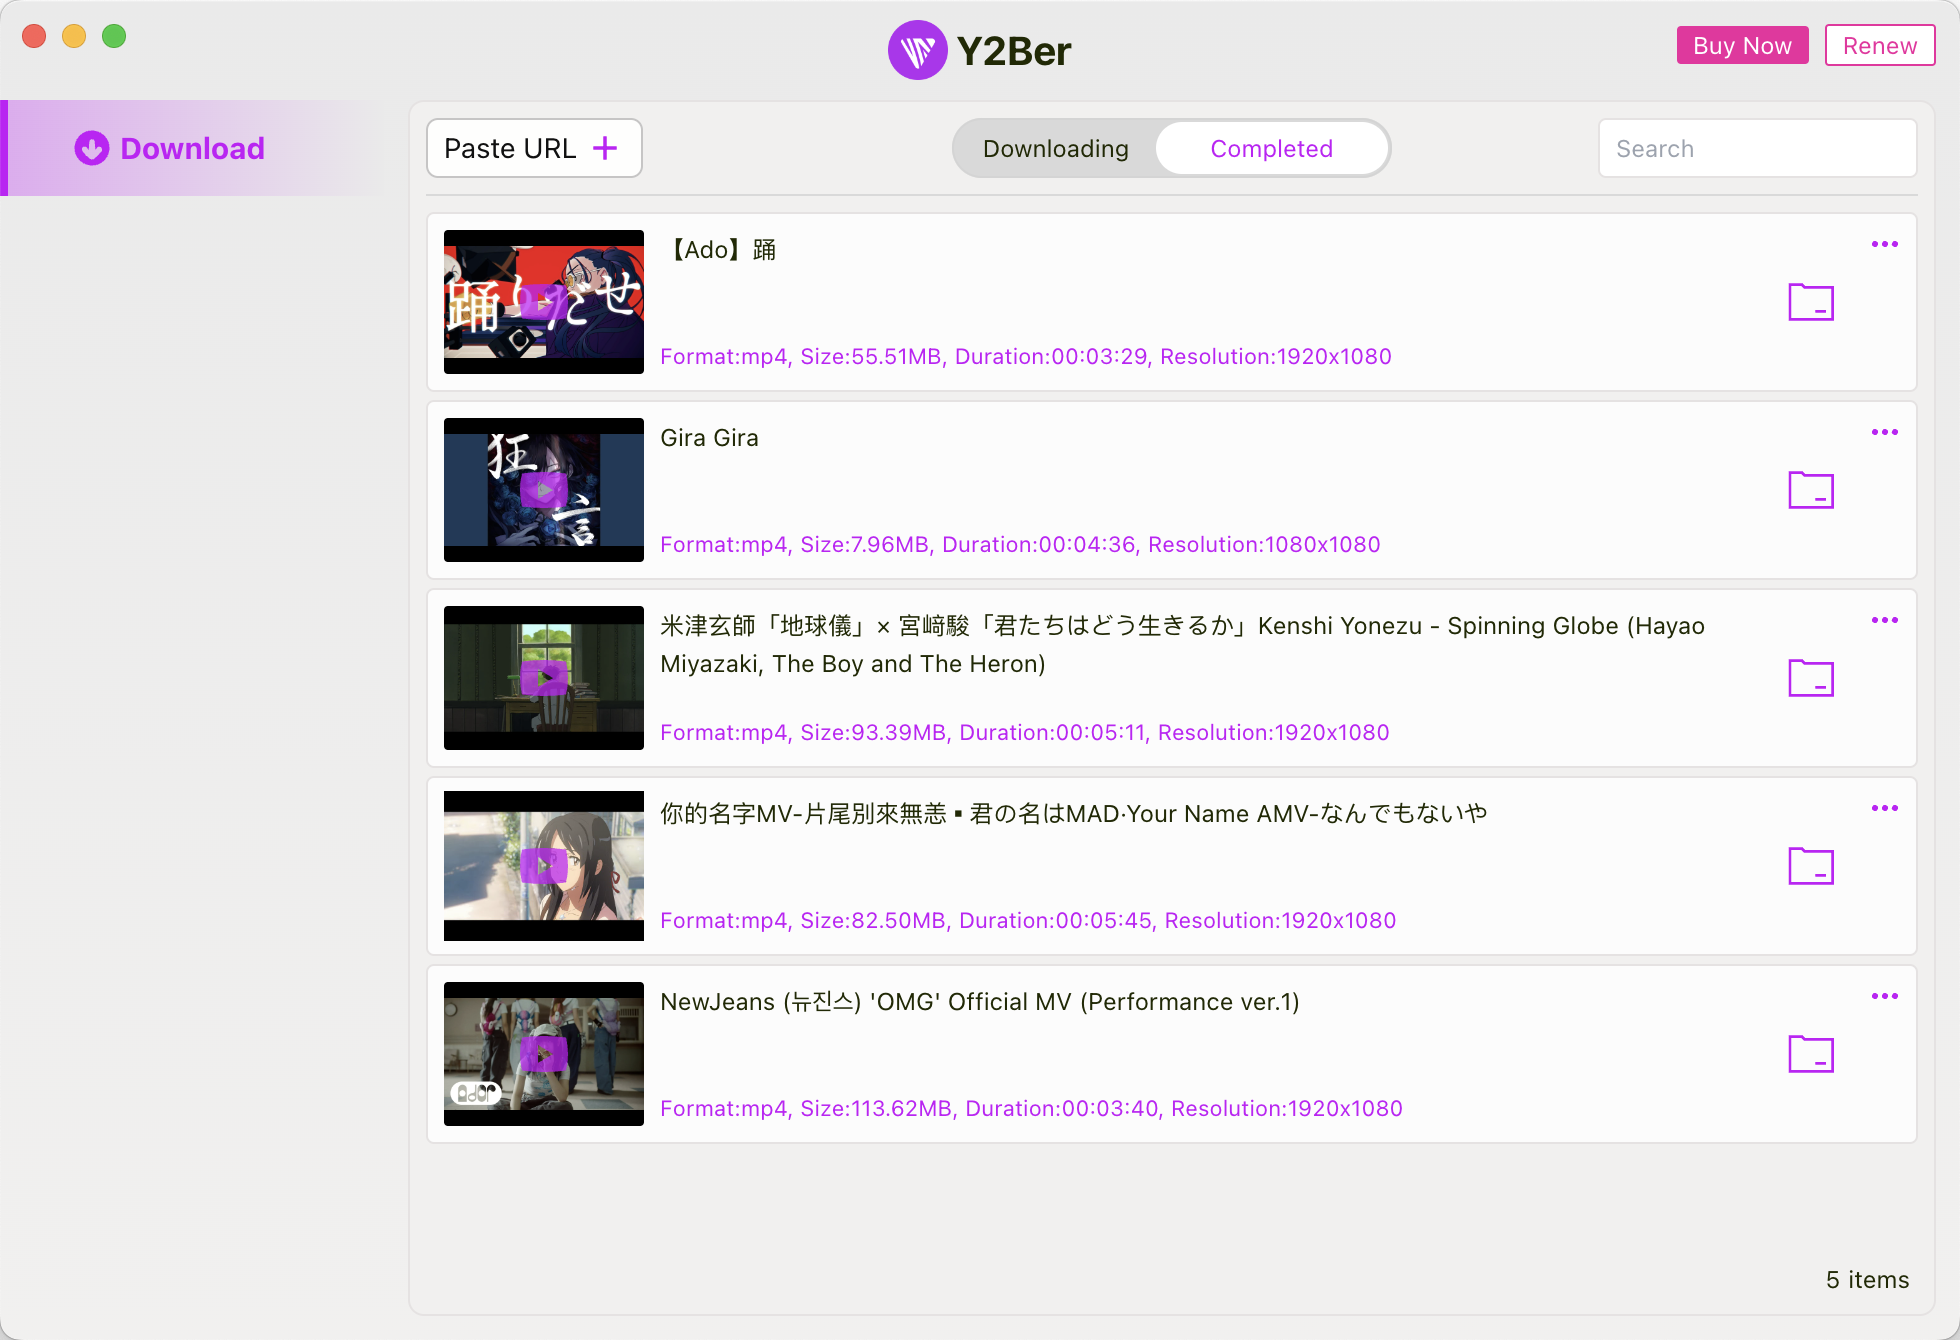Play the NewJeans OMG thumbnail
The image size is (1960, 1340).
[544, 1054]
